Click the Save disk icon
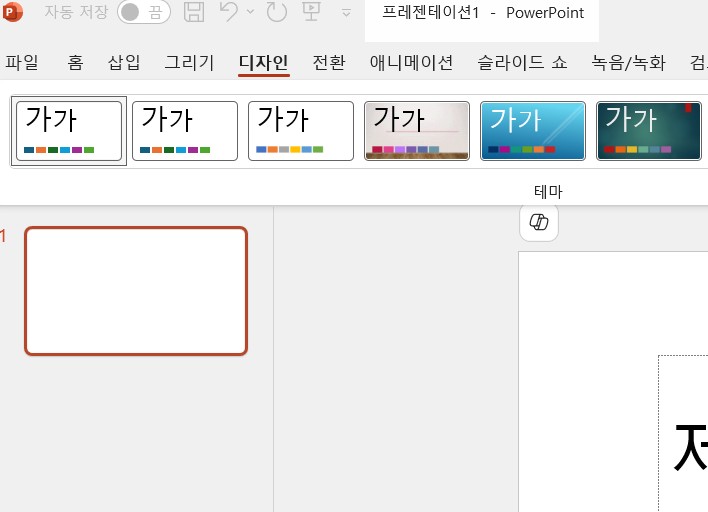This screenshot has height=512, width=708. [194, 12]
